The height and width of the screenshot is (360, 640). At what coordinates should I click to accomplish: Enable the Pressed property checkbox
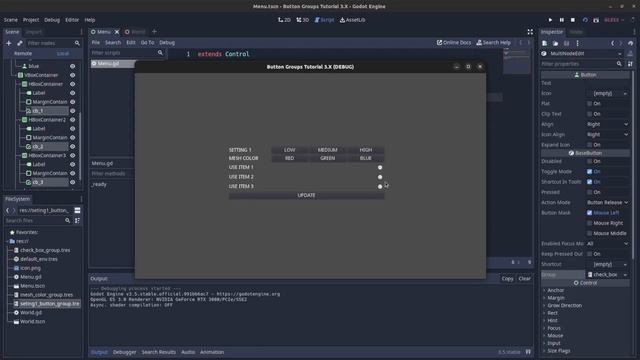(589, 192)
